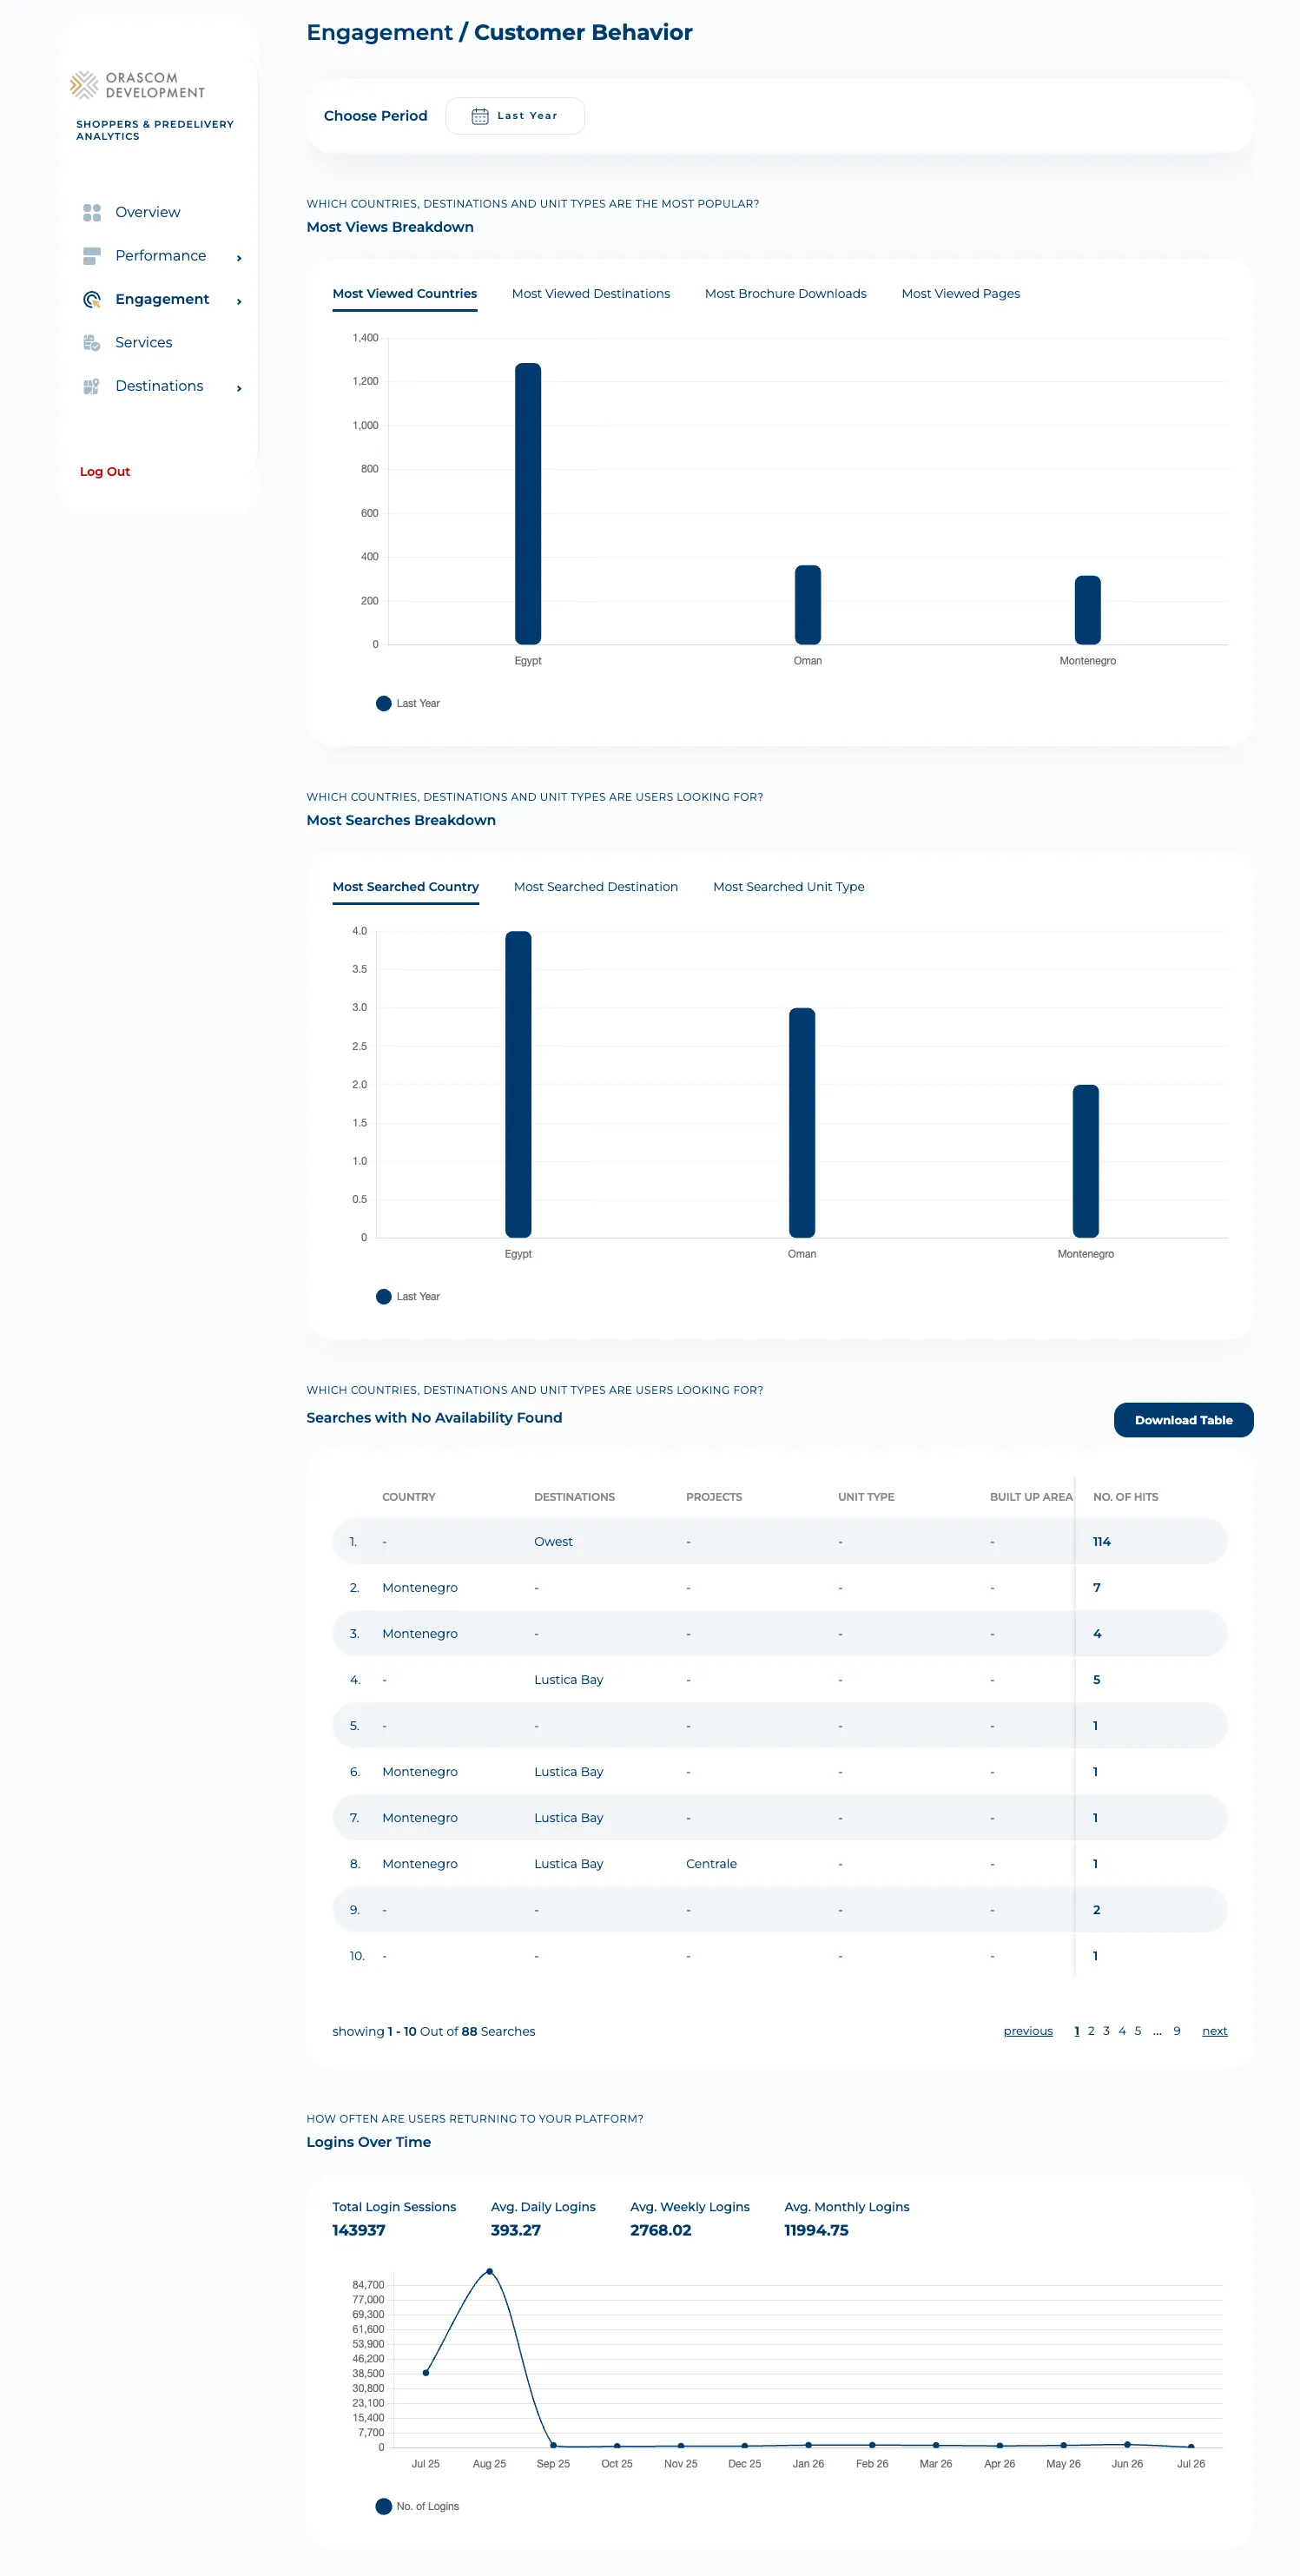
Task: Open page 4 of searches table
Action: 1122,2031
